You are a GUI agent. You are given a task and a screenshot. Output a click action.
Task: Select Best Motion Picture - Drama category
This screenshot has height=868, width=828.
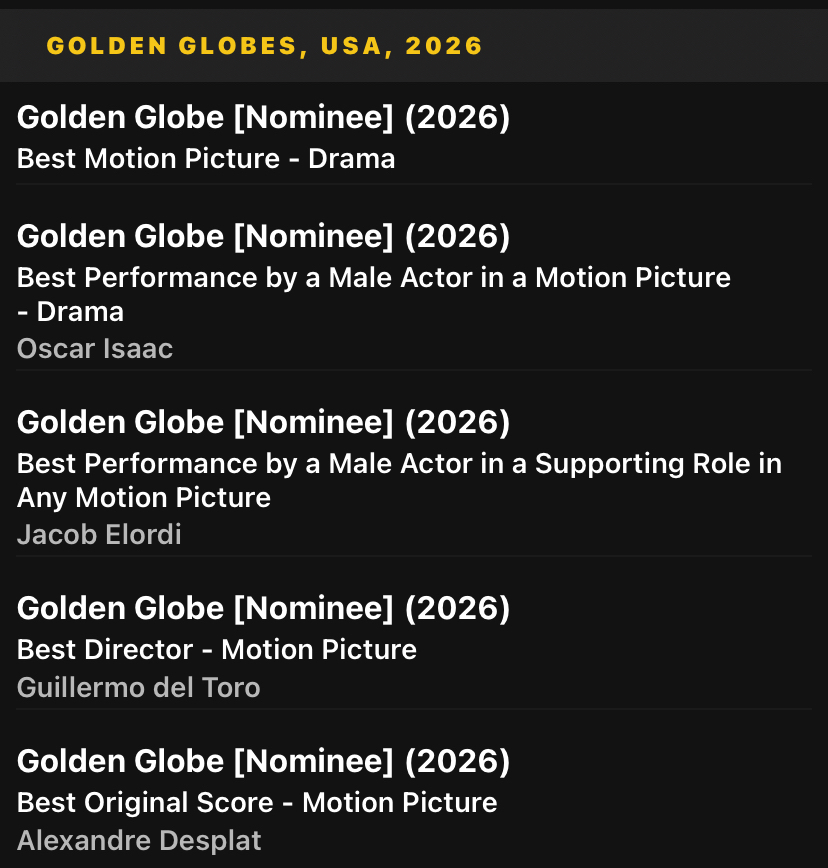pos(206,159)
